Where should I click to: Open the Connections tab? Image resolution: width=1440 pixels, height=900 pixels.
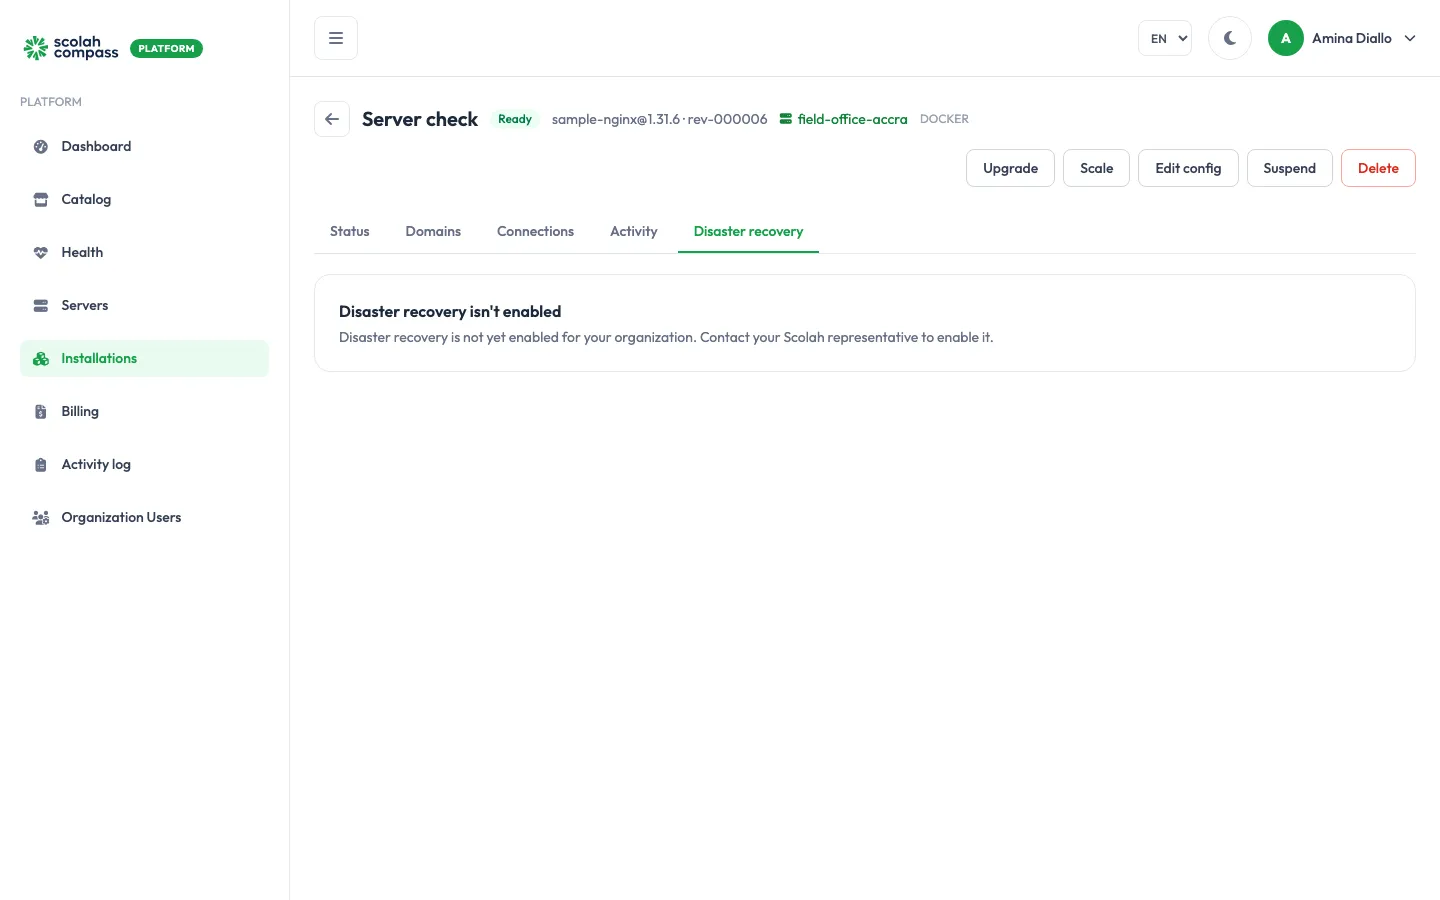(535, 231)
